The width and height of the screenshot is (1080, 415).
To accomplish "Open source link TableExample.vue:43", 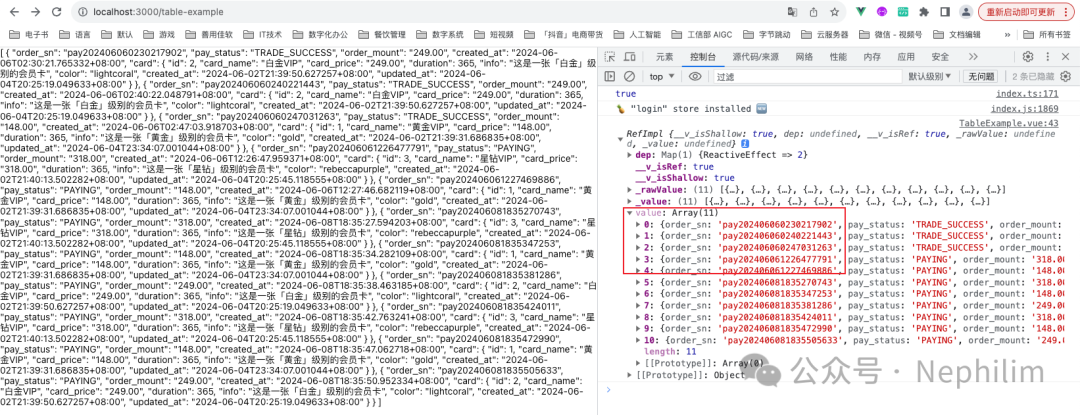I will [x=1008, y=123].
